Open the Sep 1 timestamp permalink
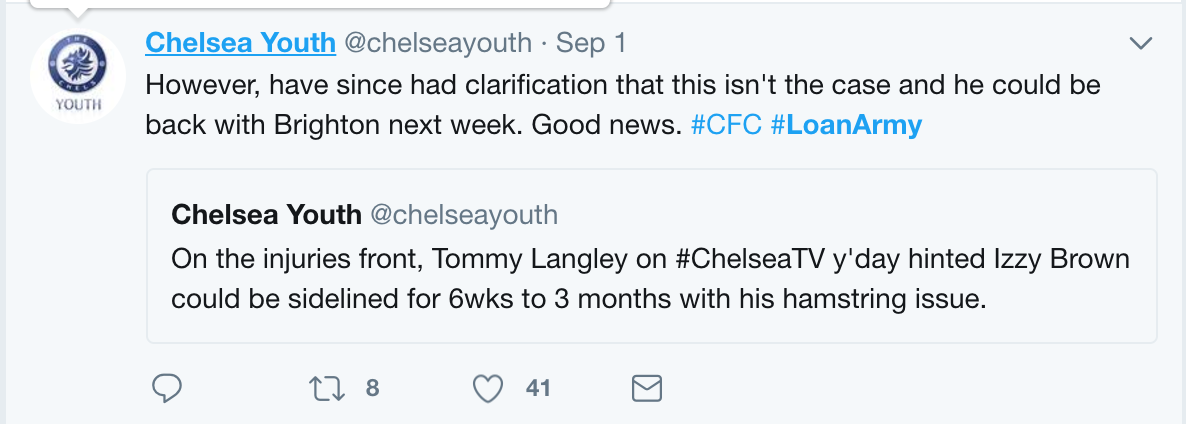 [x=591, y=43]
